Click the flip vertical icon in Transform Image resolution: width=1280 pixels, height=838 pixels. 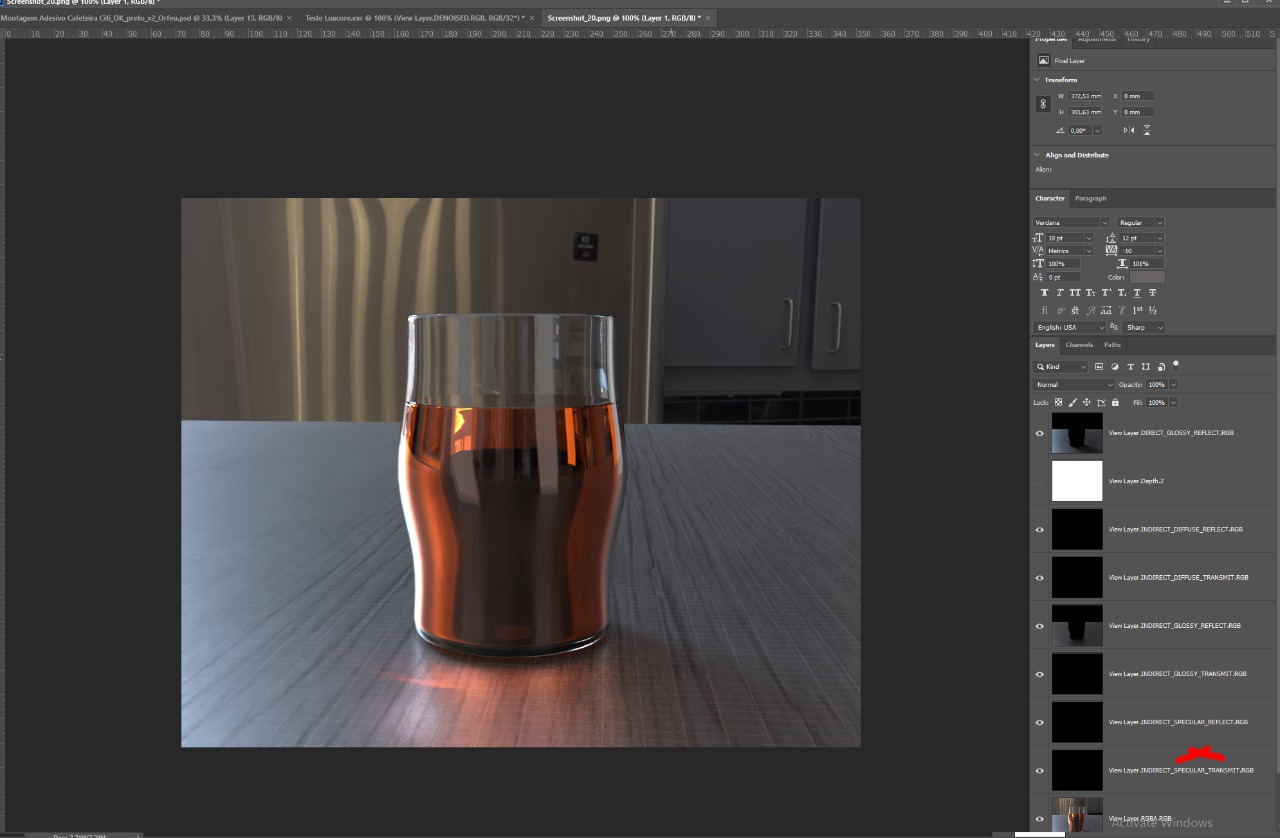[x=1147, y=130]
